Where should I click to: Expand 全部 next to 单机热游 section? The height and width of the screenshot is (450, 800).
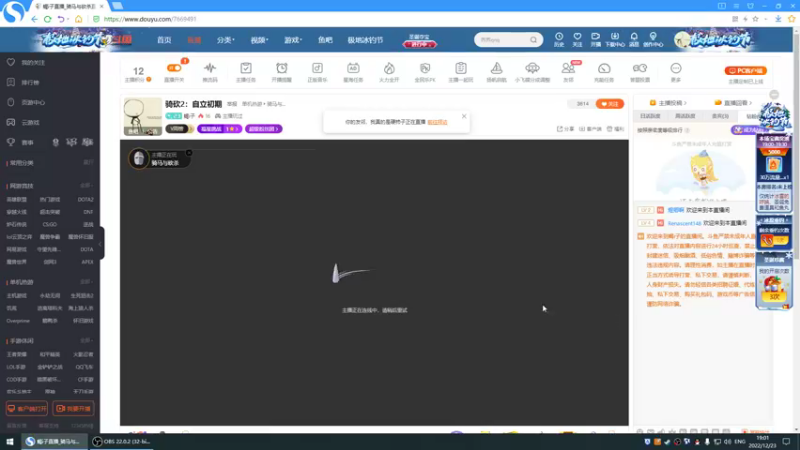pos(86,282)
